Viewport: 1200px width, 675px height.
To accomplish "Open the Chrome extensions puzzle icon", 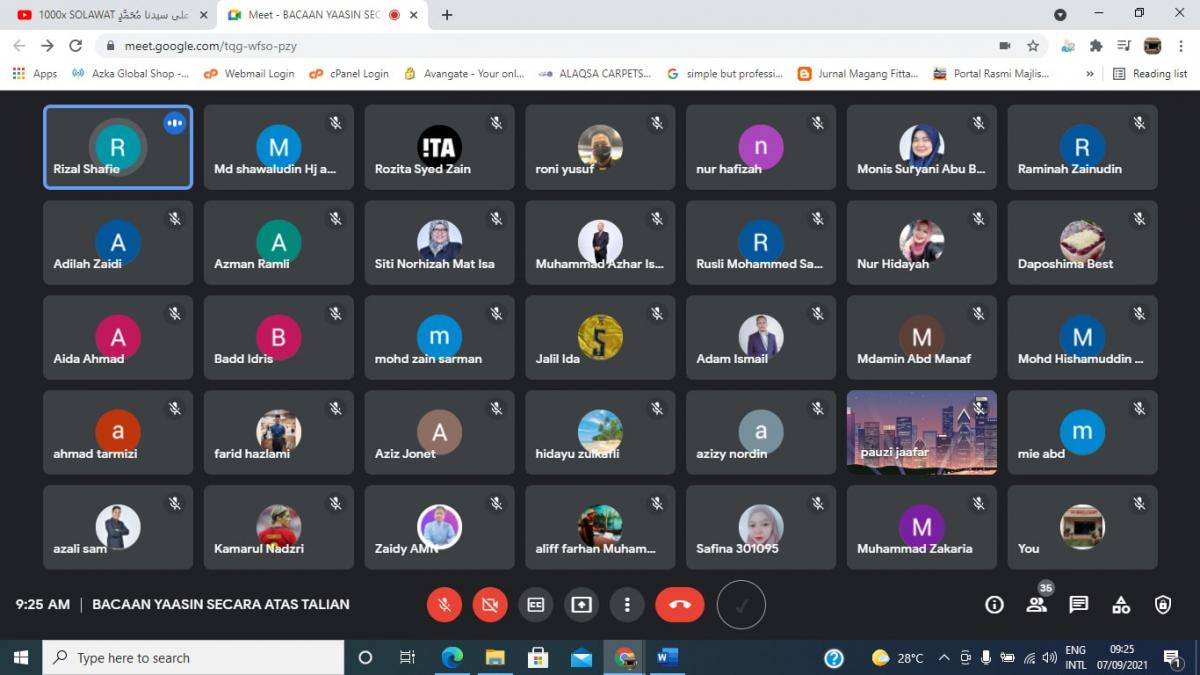I will tap(1096, 46).
